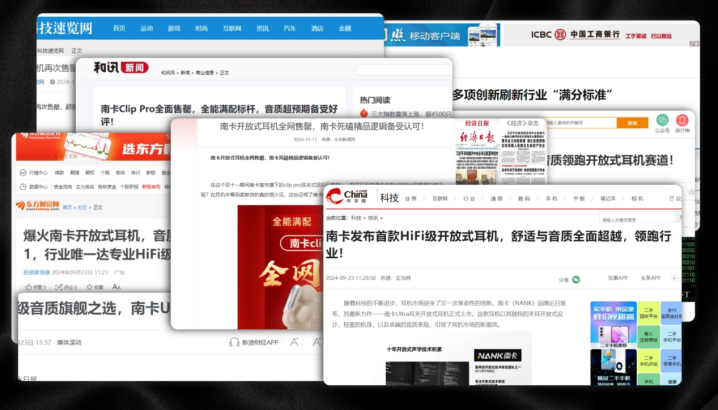The height and width of the screenshot is (410, 718).
Task: Open 数码 in the 中华网 科技 navigation bar
Action: 524,198
